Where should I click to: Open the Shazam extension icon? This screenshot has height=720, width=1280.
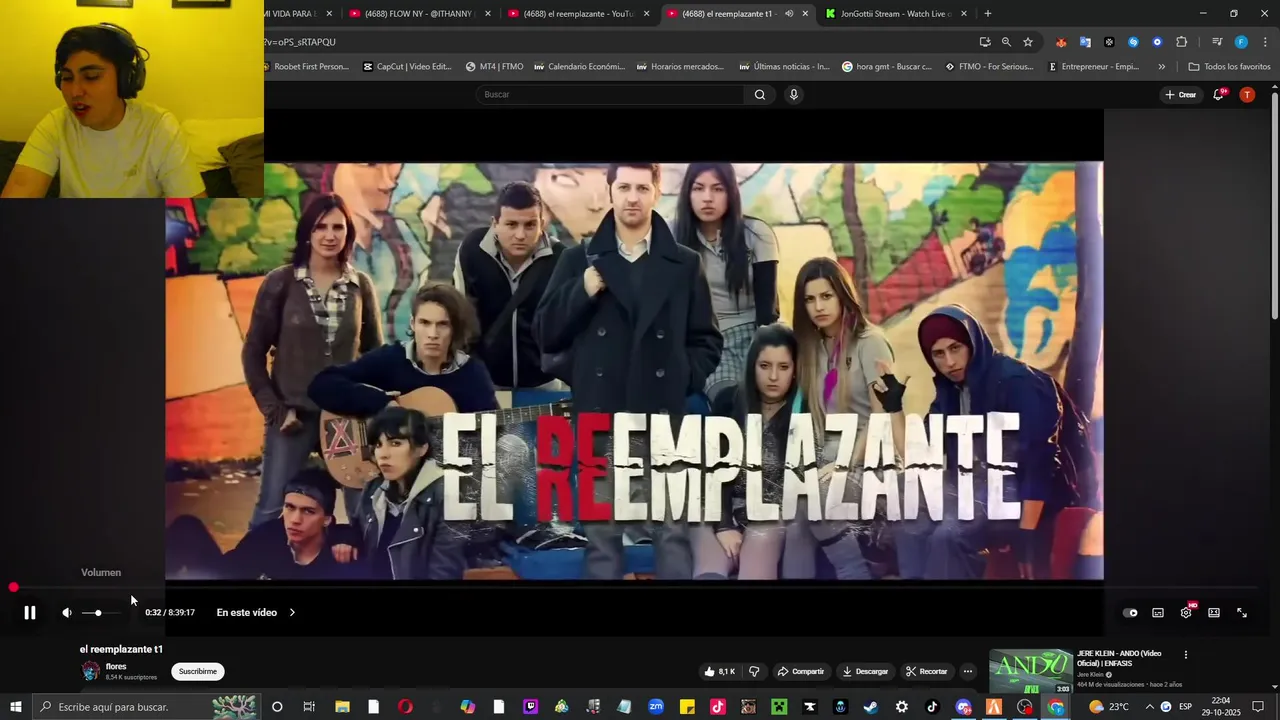[1133, 42]
